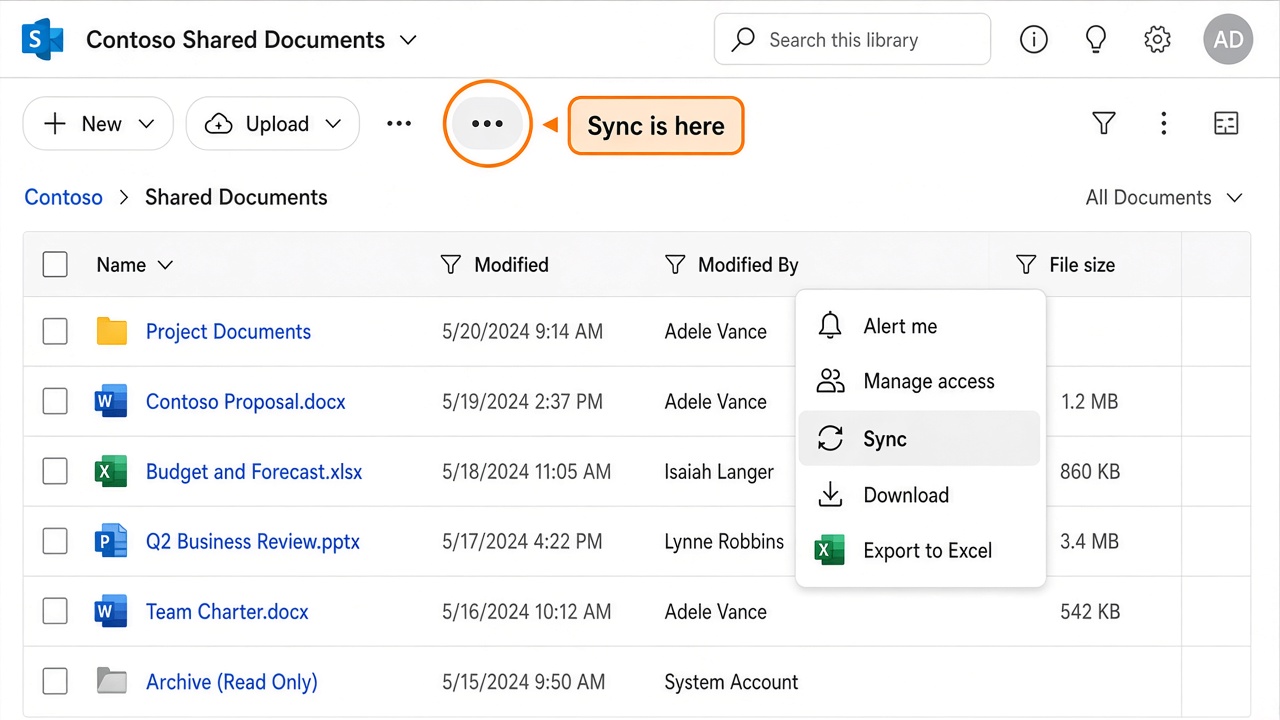Select Download in the menu
The width and height of the screenshot is (1280, 720).
[x=920, y=494]
